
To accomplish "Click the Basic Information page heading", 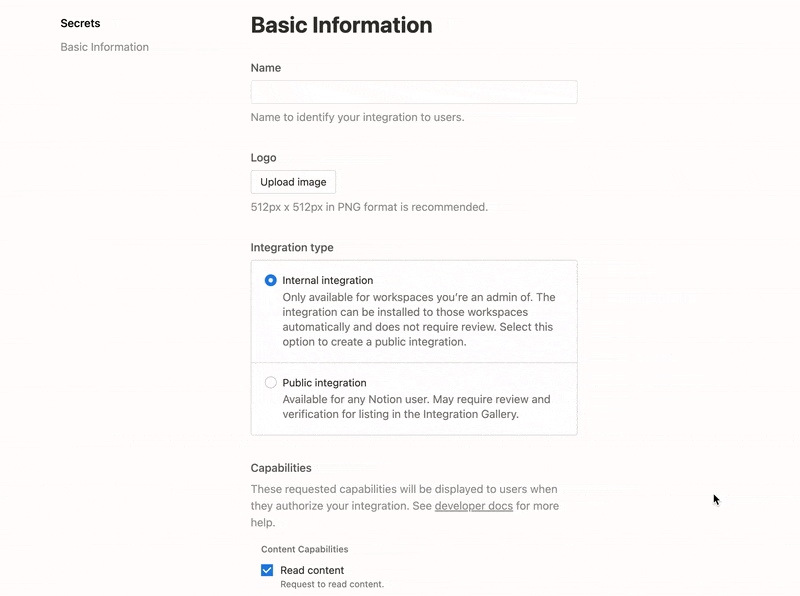I will click(x=341, y=25).
